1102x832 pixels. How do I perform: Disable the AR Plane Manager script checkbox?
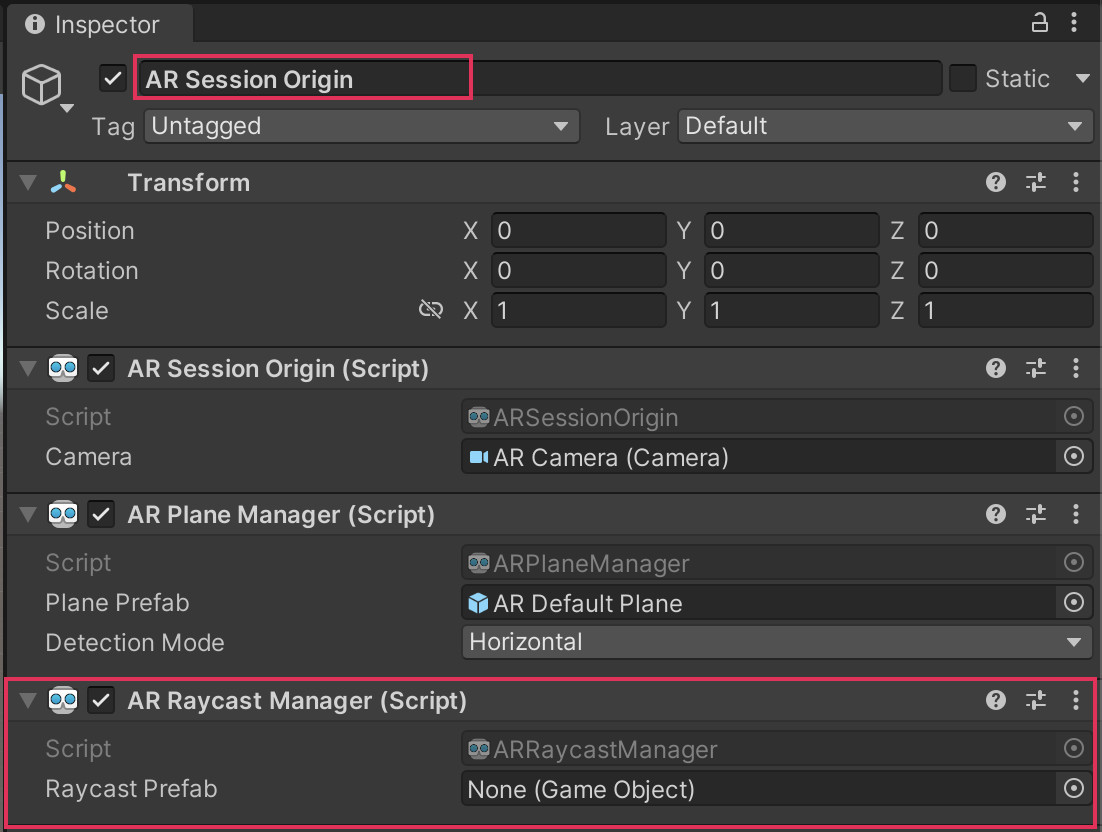[x=101, y=514]
